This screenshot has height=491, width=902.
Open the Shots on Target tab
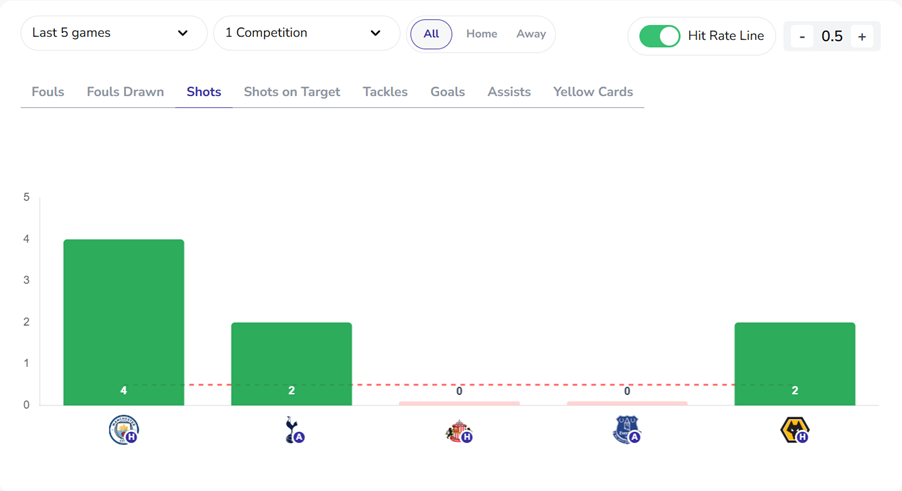pyautogui.click(x=292, y=92)
